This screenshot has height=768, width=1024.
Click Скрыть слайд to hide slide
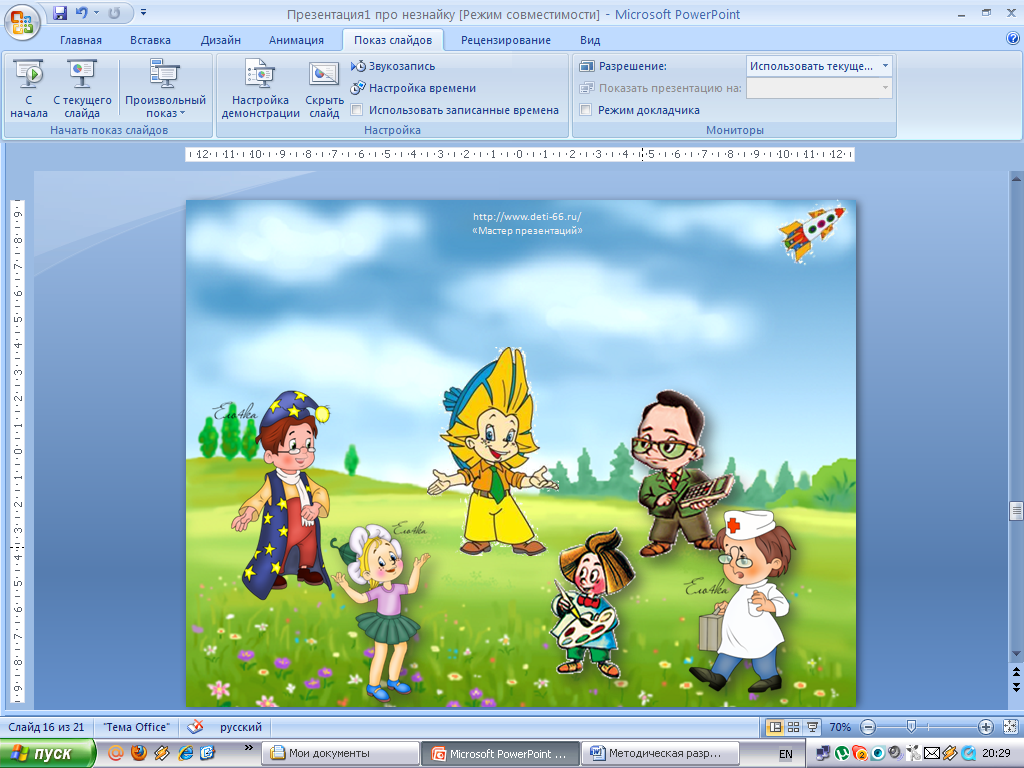point(324,89)
